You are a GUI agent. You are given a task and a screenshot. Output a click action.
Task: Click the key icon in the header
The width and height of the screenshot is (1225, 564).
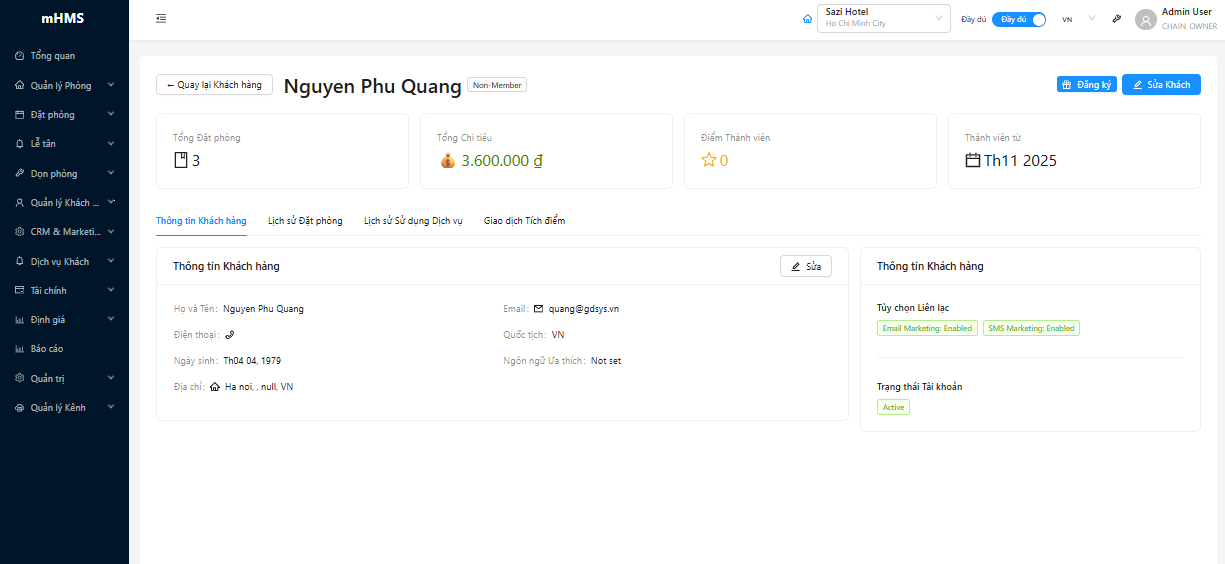click(x=1116, y=19)
